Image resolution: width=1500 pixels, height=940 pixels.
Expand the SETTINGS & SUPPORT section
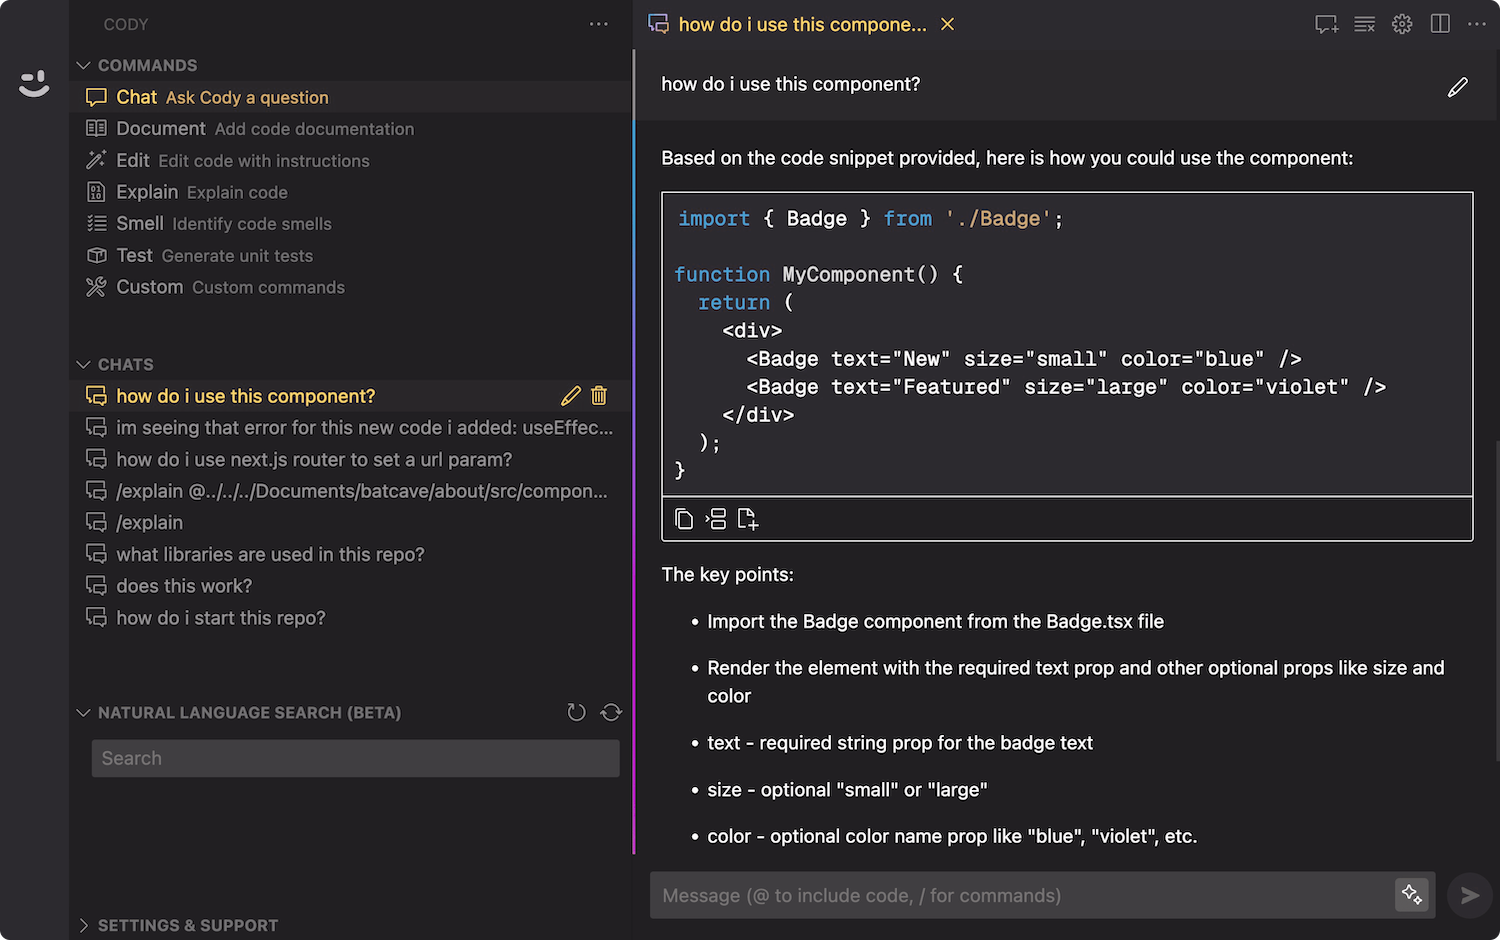click(x=84, y=925)
